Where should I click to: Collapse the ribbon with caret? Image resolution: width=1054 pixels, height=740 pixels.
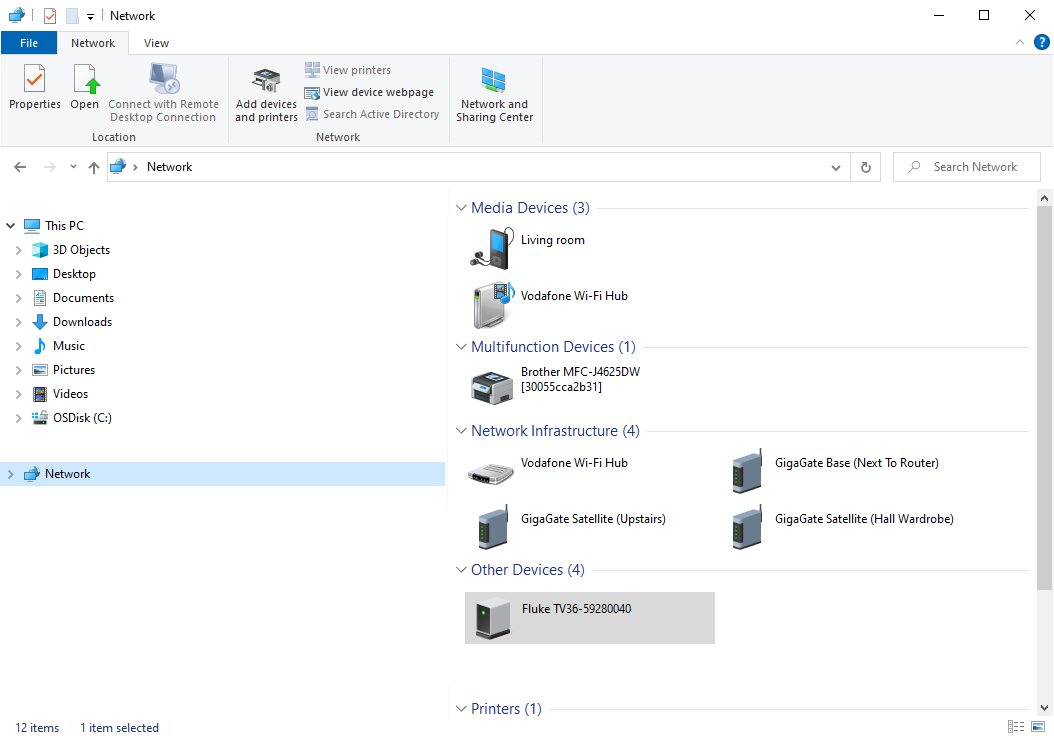(1020, 42)
